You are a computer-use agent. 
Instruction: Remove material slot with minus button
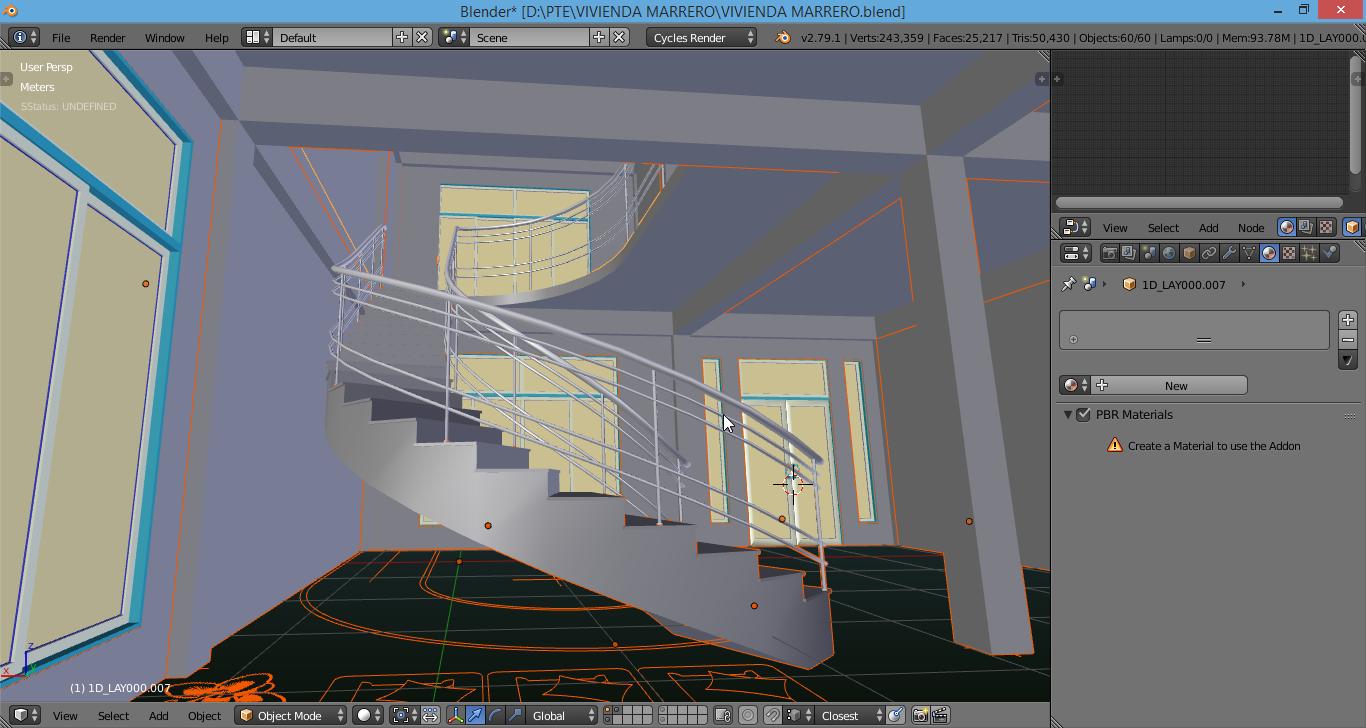[x=1348, y=340]
